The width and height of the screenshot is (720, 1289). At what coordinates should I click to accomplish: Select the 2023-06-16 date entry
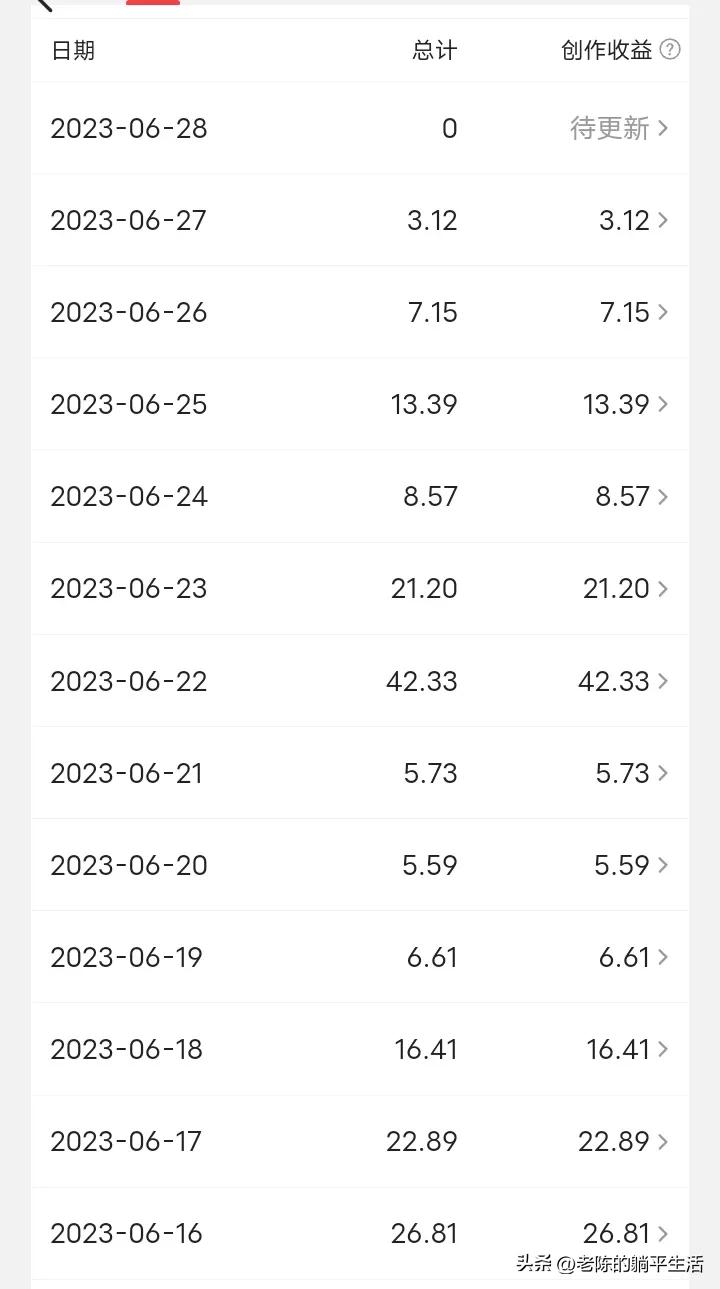coord(127,1233)
